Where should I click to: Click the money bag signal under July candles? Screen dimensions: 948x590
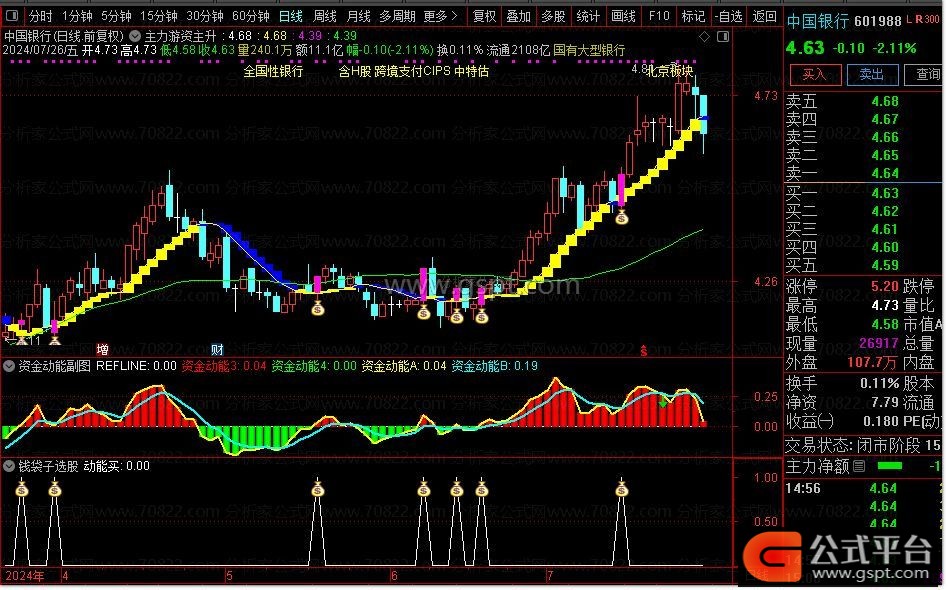tap(622, 216)
